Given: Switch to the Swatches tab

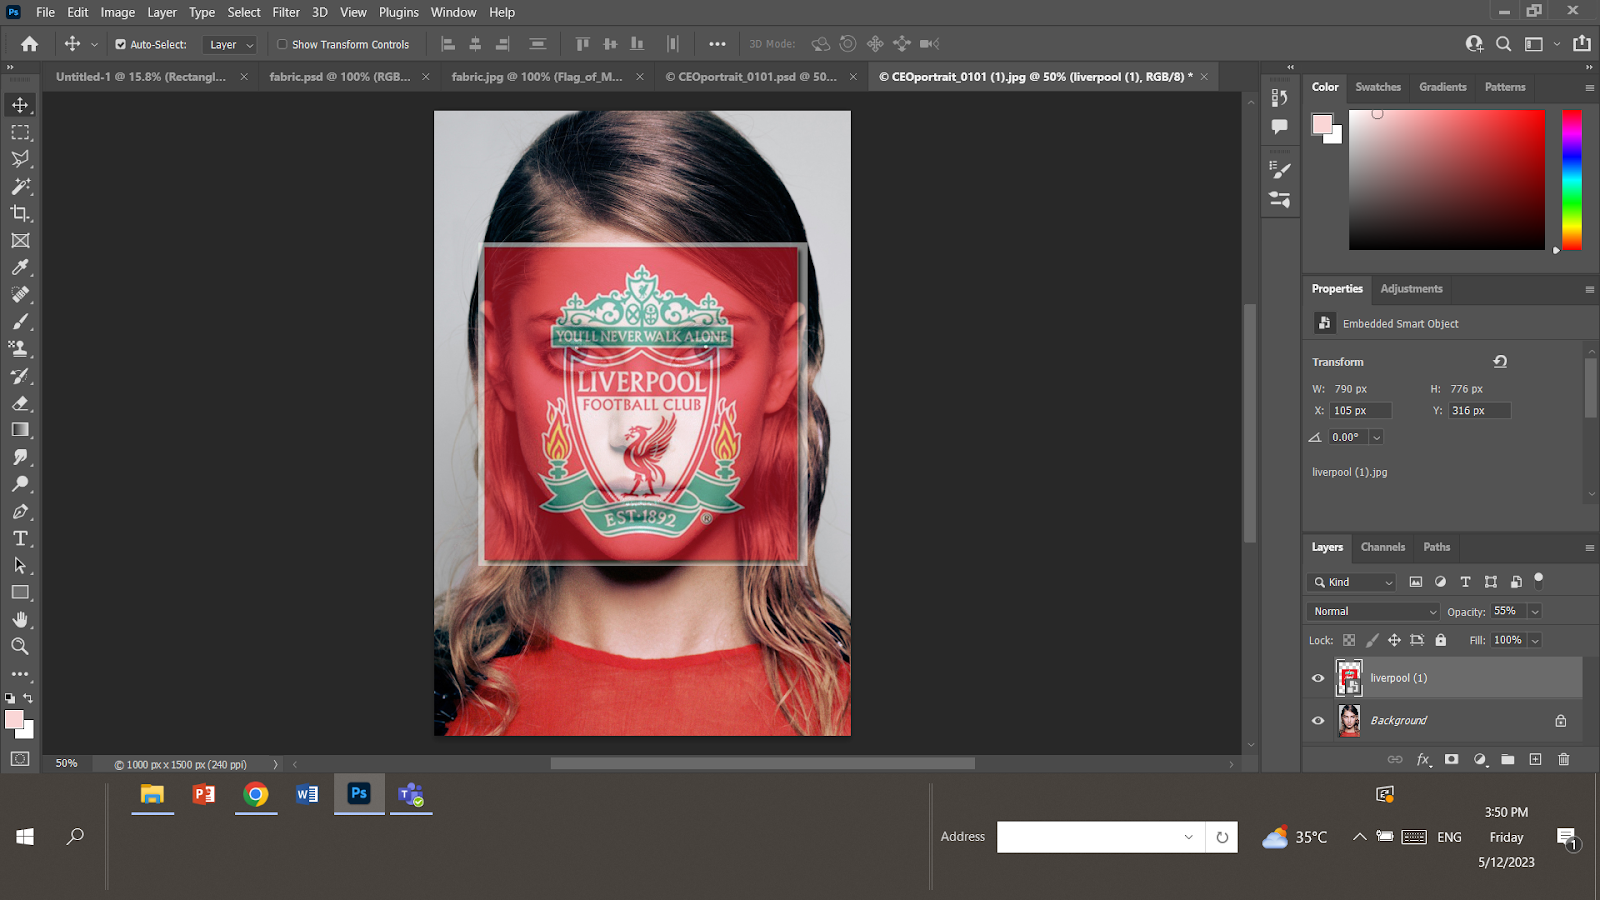Looking at the screenshot, I should (1378, 87).
